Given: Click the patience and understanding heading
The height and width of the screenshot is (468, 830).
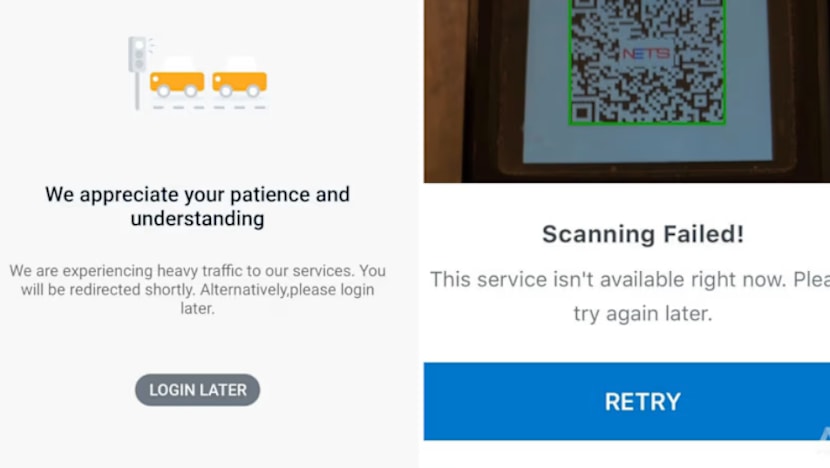Looking at the screenshot, I should click(197, 206).
